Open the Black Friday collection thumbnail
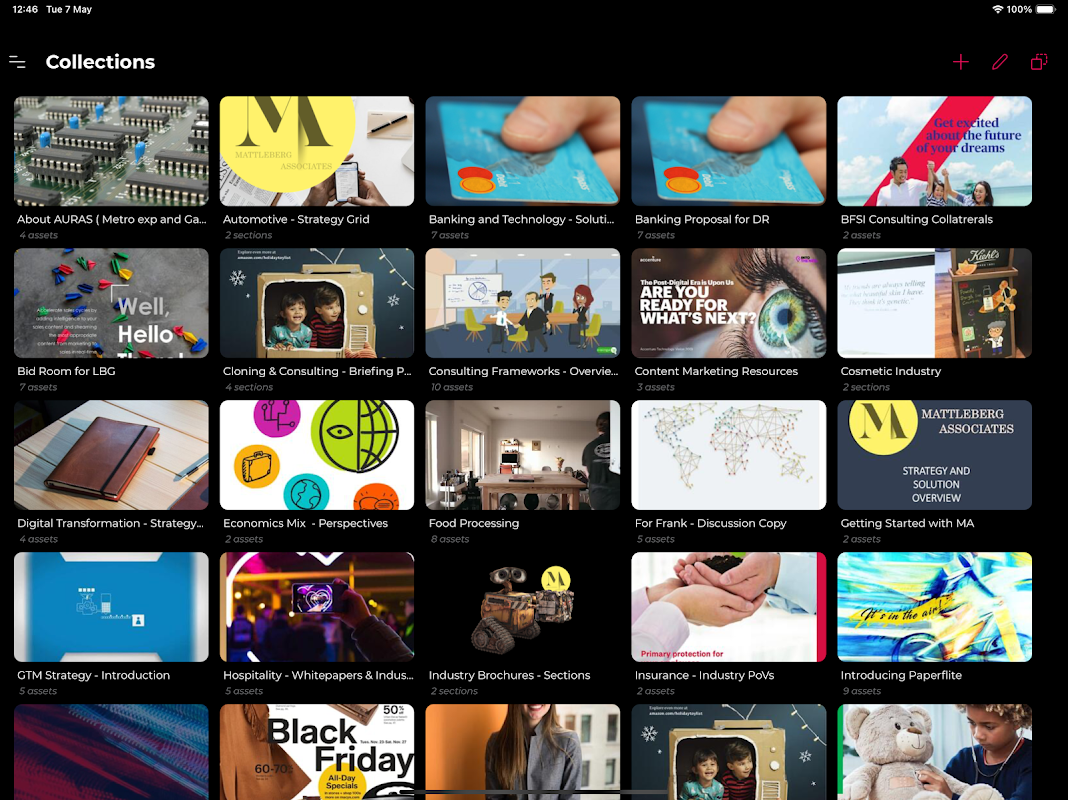This screenshot has height=800, width=1068. [317, 752]
